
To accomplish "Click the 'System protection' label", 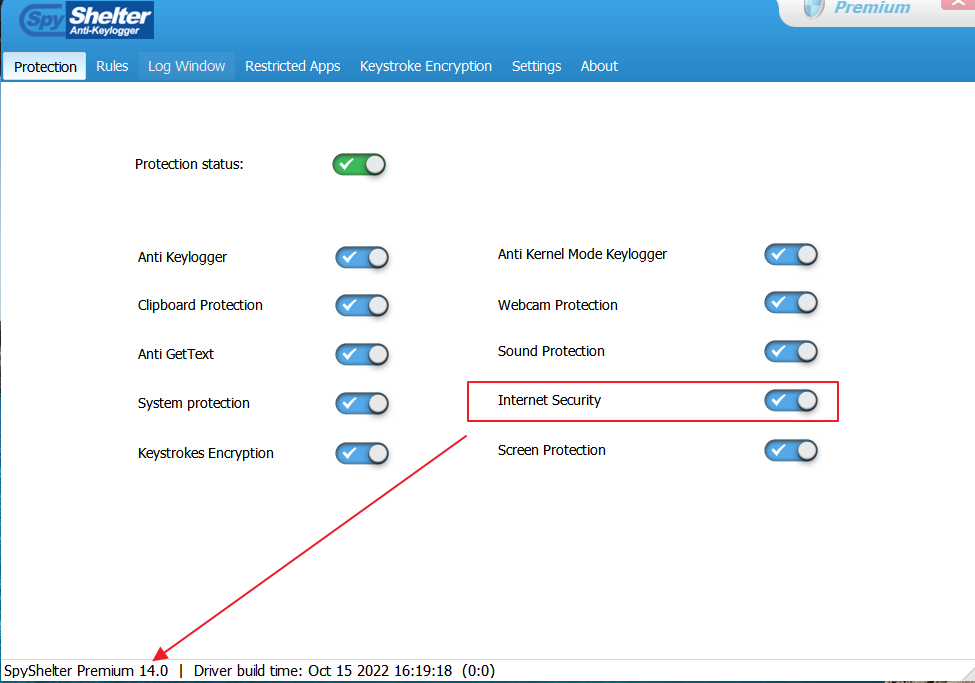I will pyautogui.click(x=193, y=403).
